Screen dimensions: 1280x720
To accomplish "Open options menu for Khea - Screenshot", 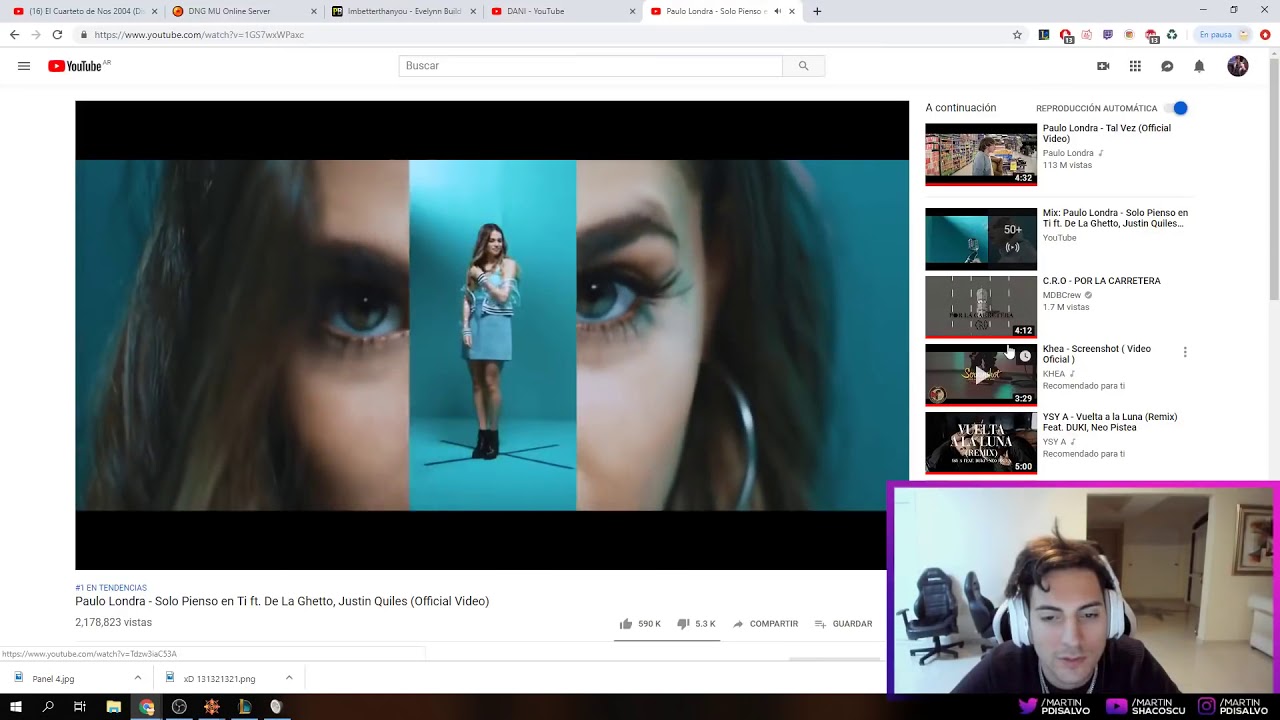I will pyautogui.click(x=1185, y=352).
